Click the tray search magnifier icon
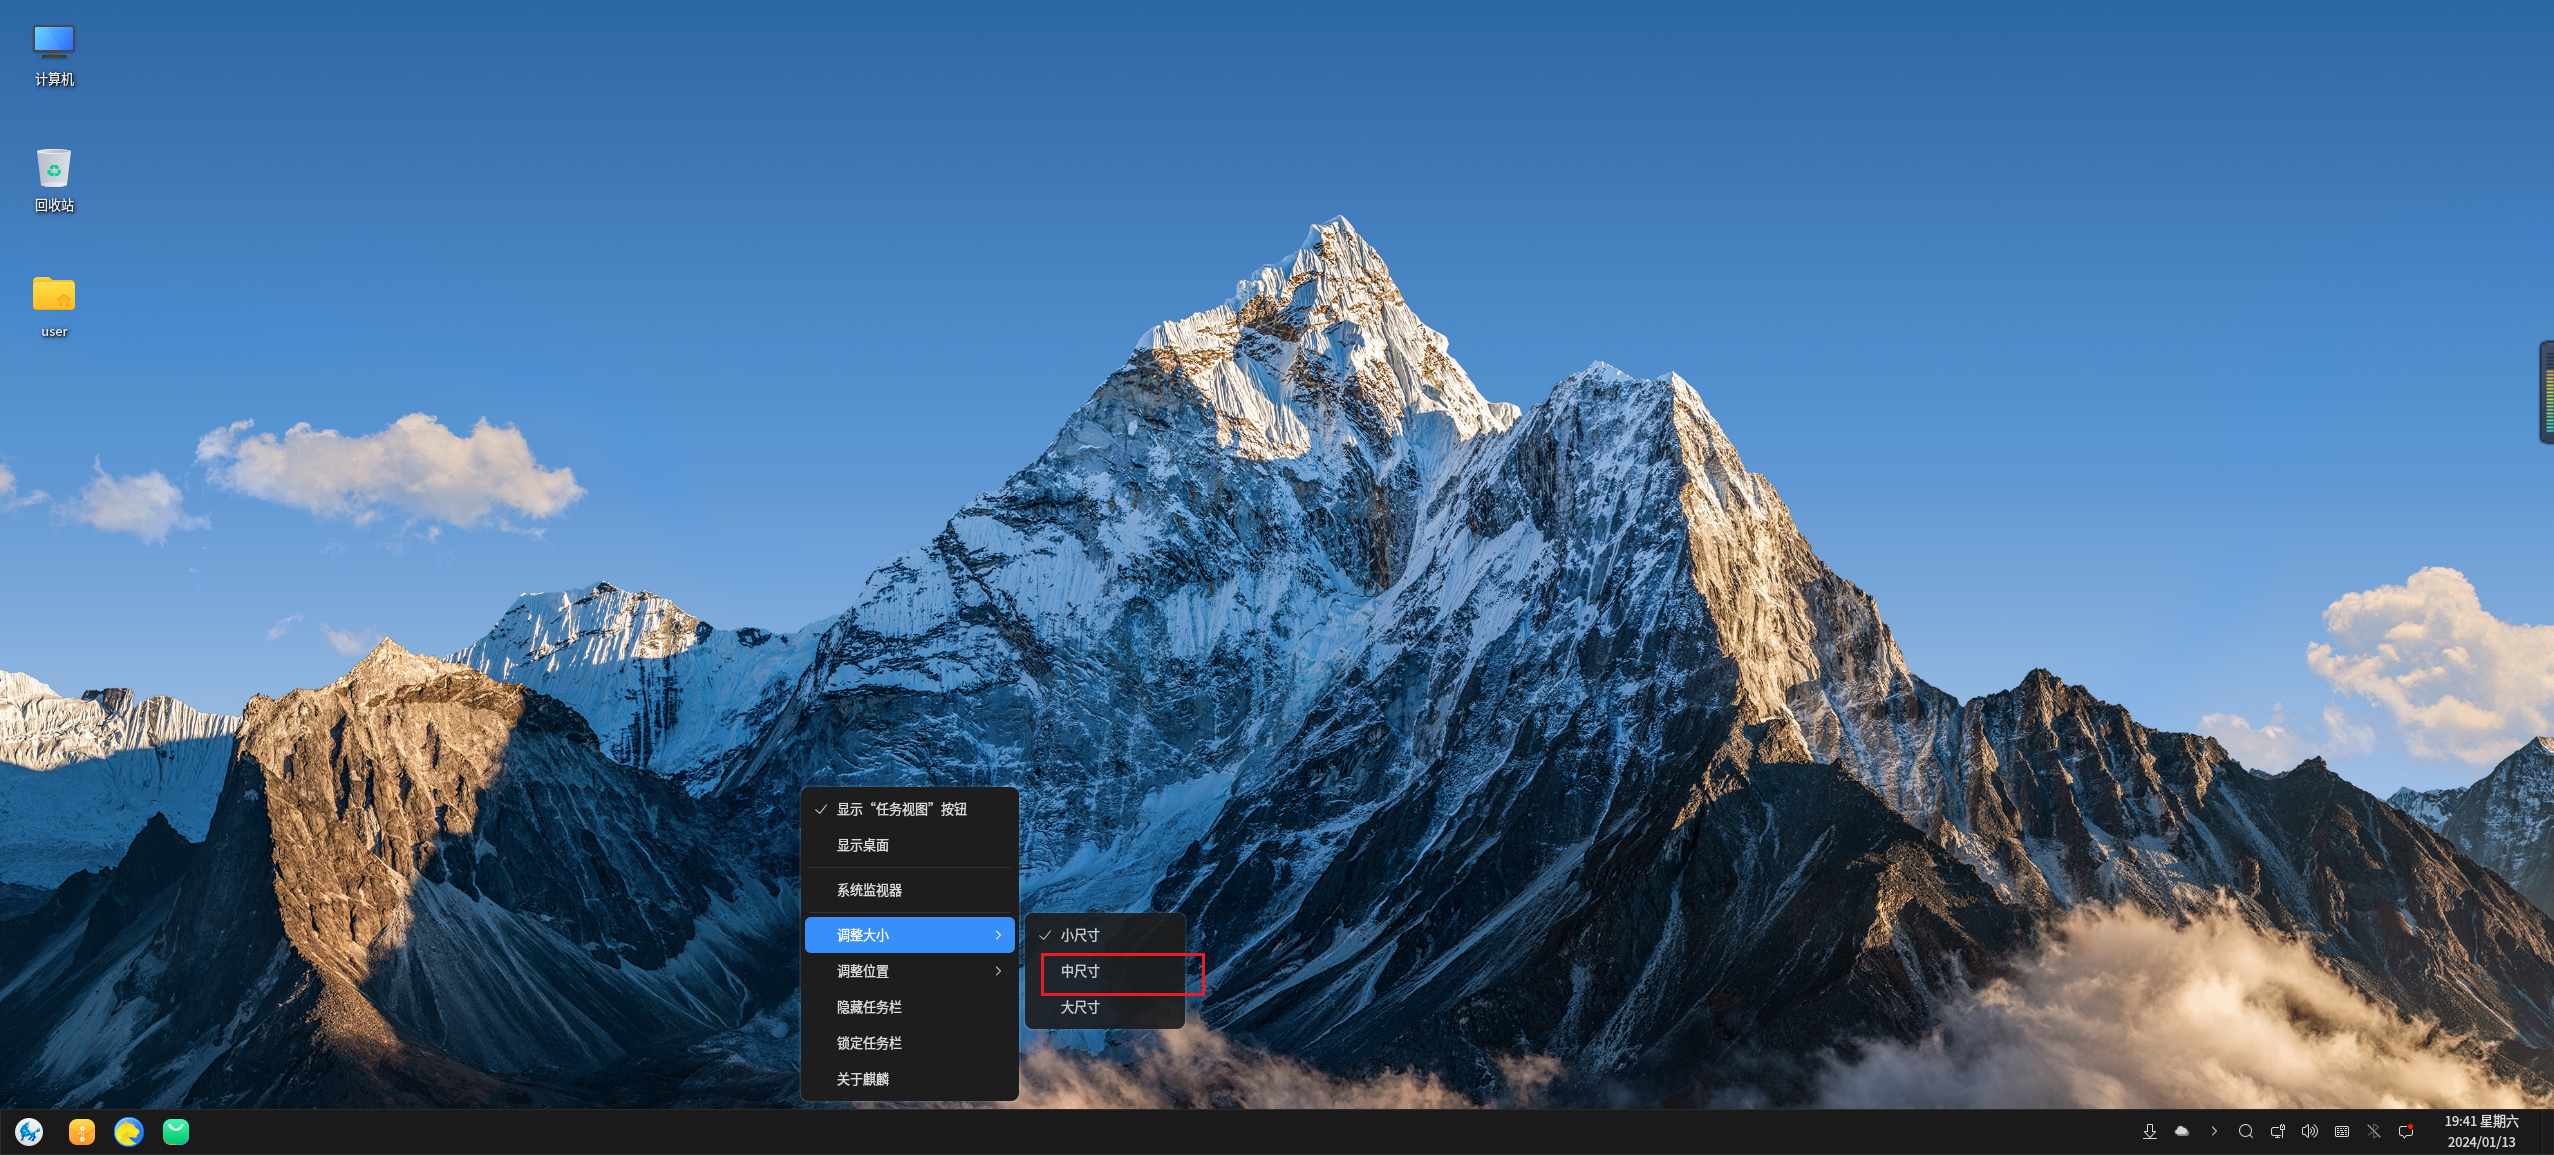The width and height of the screenshot is (2554, 1155). [2245, 1131]
